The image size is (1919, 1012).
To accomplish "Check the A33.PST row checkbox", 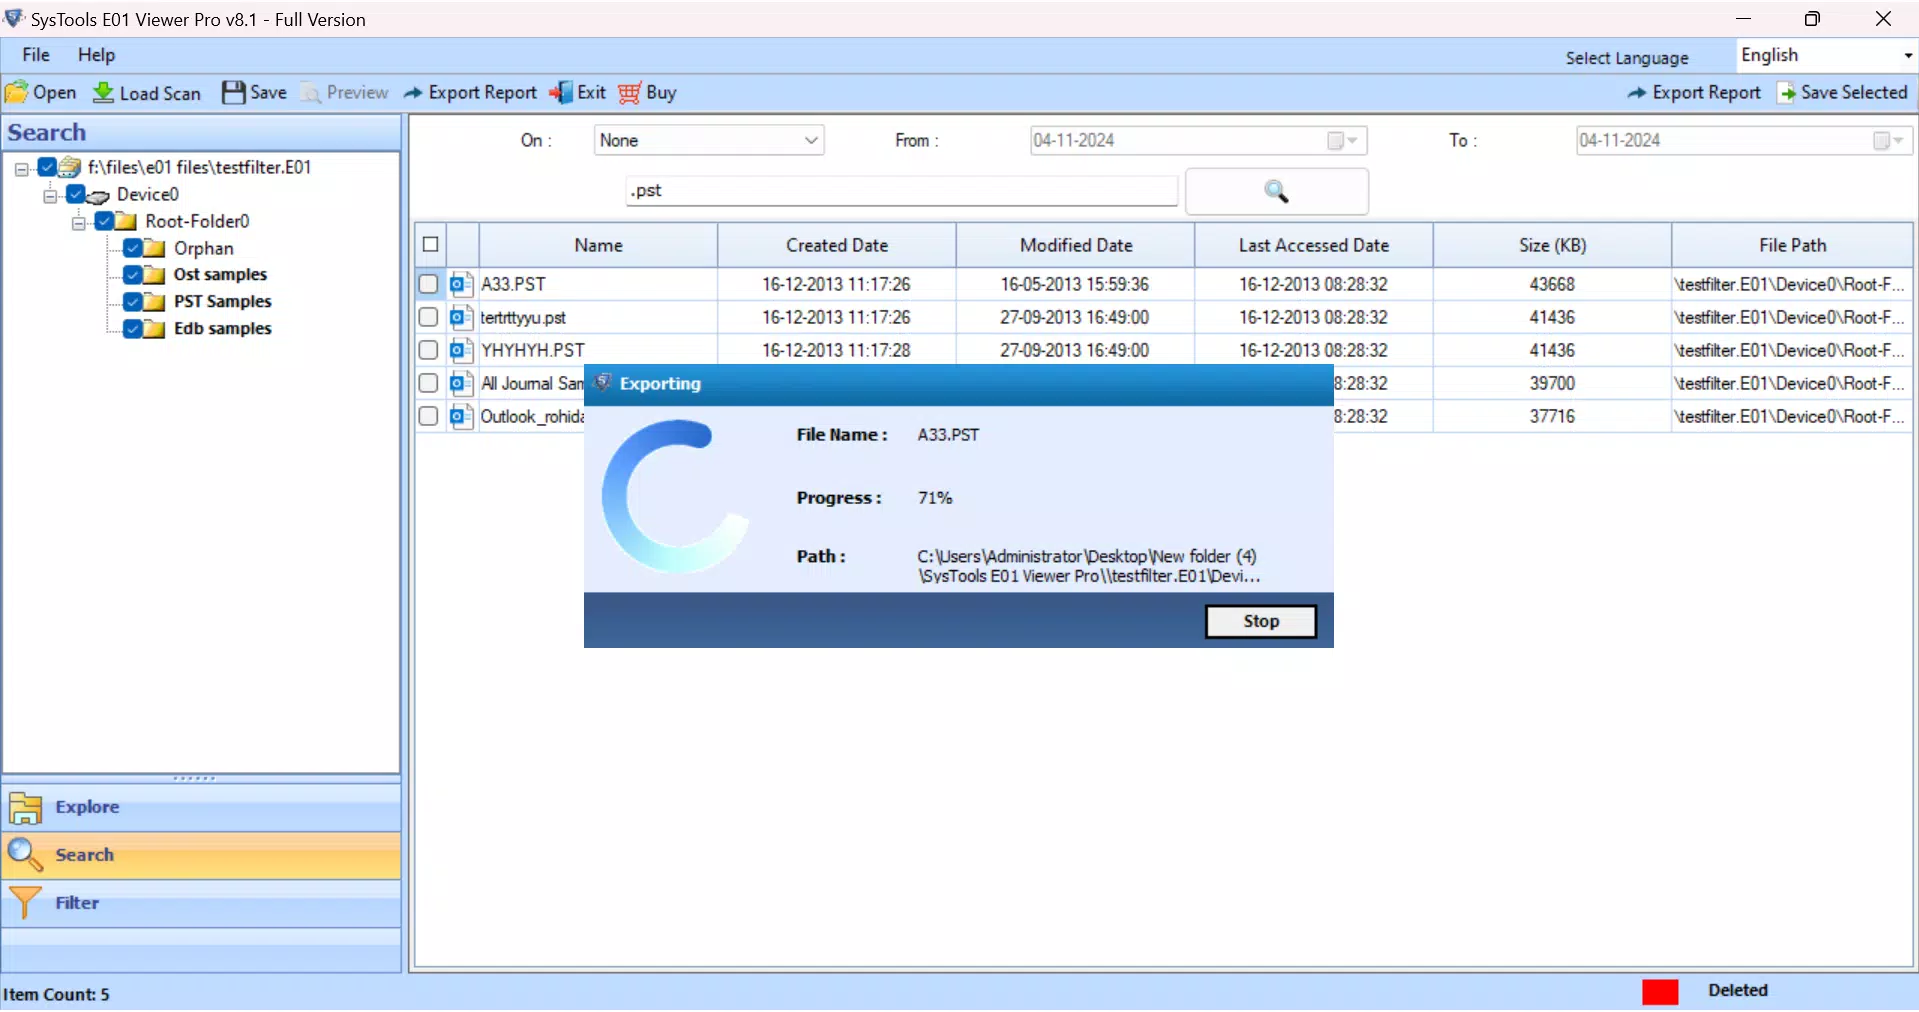I will 429,284.
